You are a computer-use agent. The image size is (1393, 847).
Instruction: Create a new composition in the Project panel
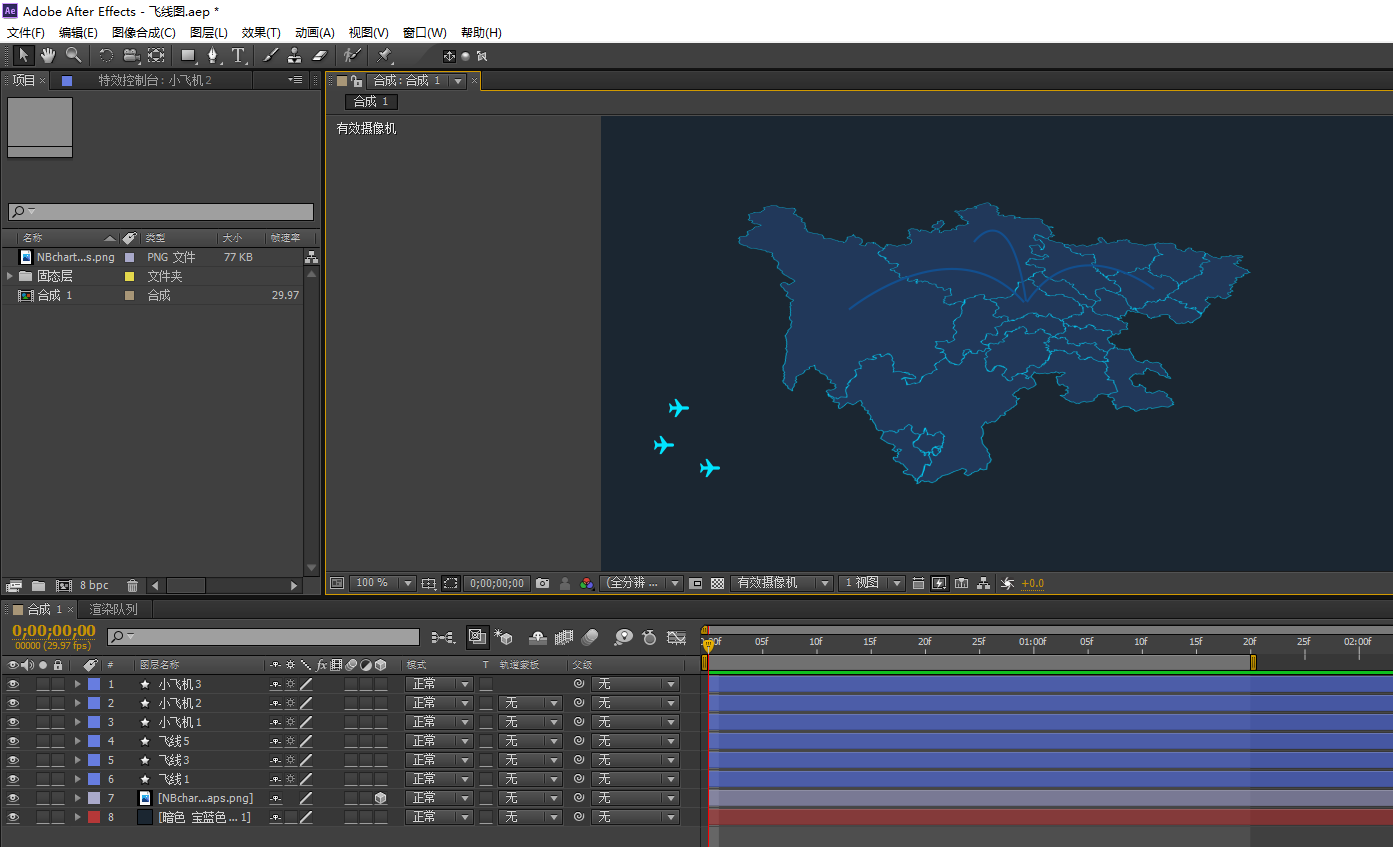pyautogui.click(x=63, y=585)
